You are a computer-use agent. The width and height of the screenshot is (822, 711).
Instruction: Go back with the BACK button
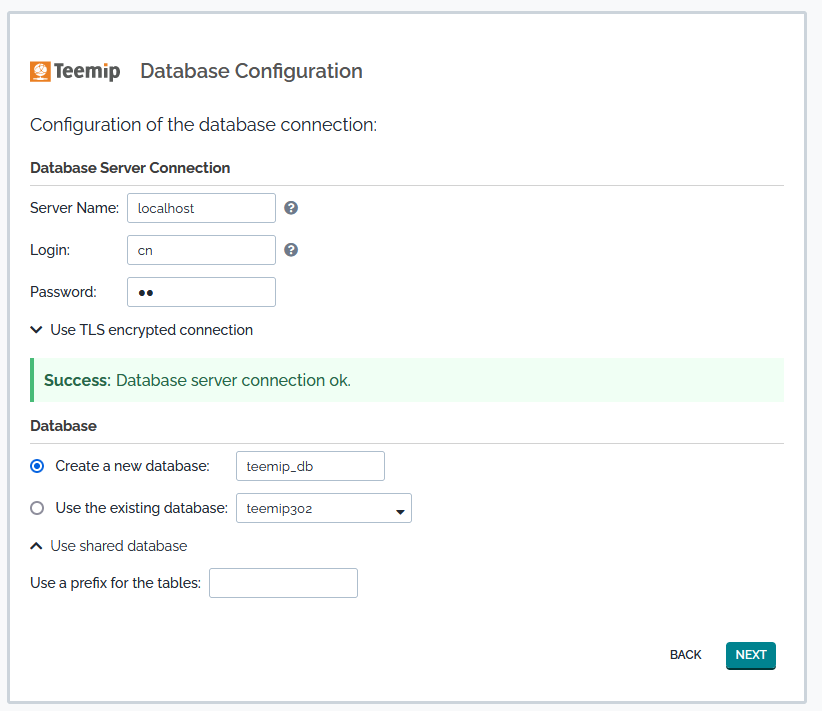pyautogui.click(x=685, y=655)
